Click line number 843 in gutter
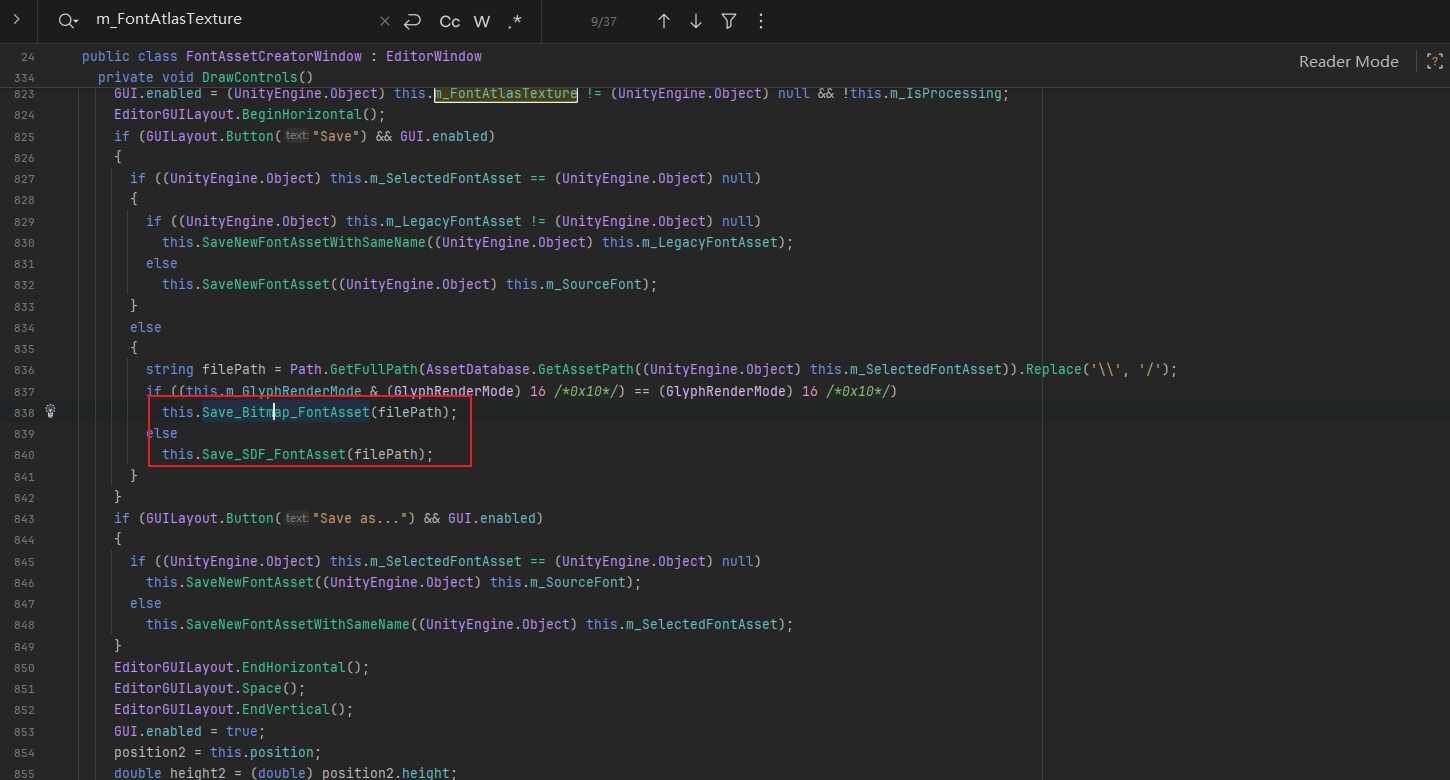This screenshot has height=780, width=1450. point(25,518)
